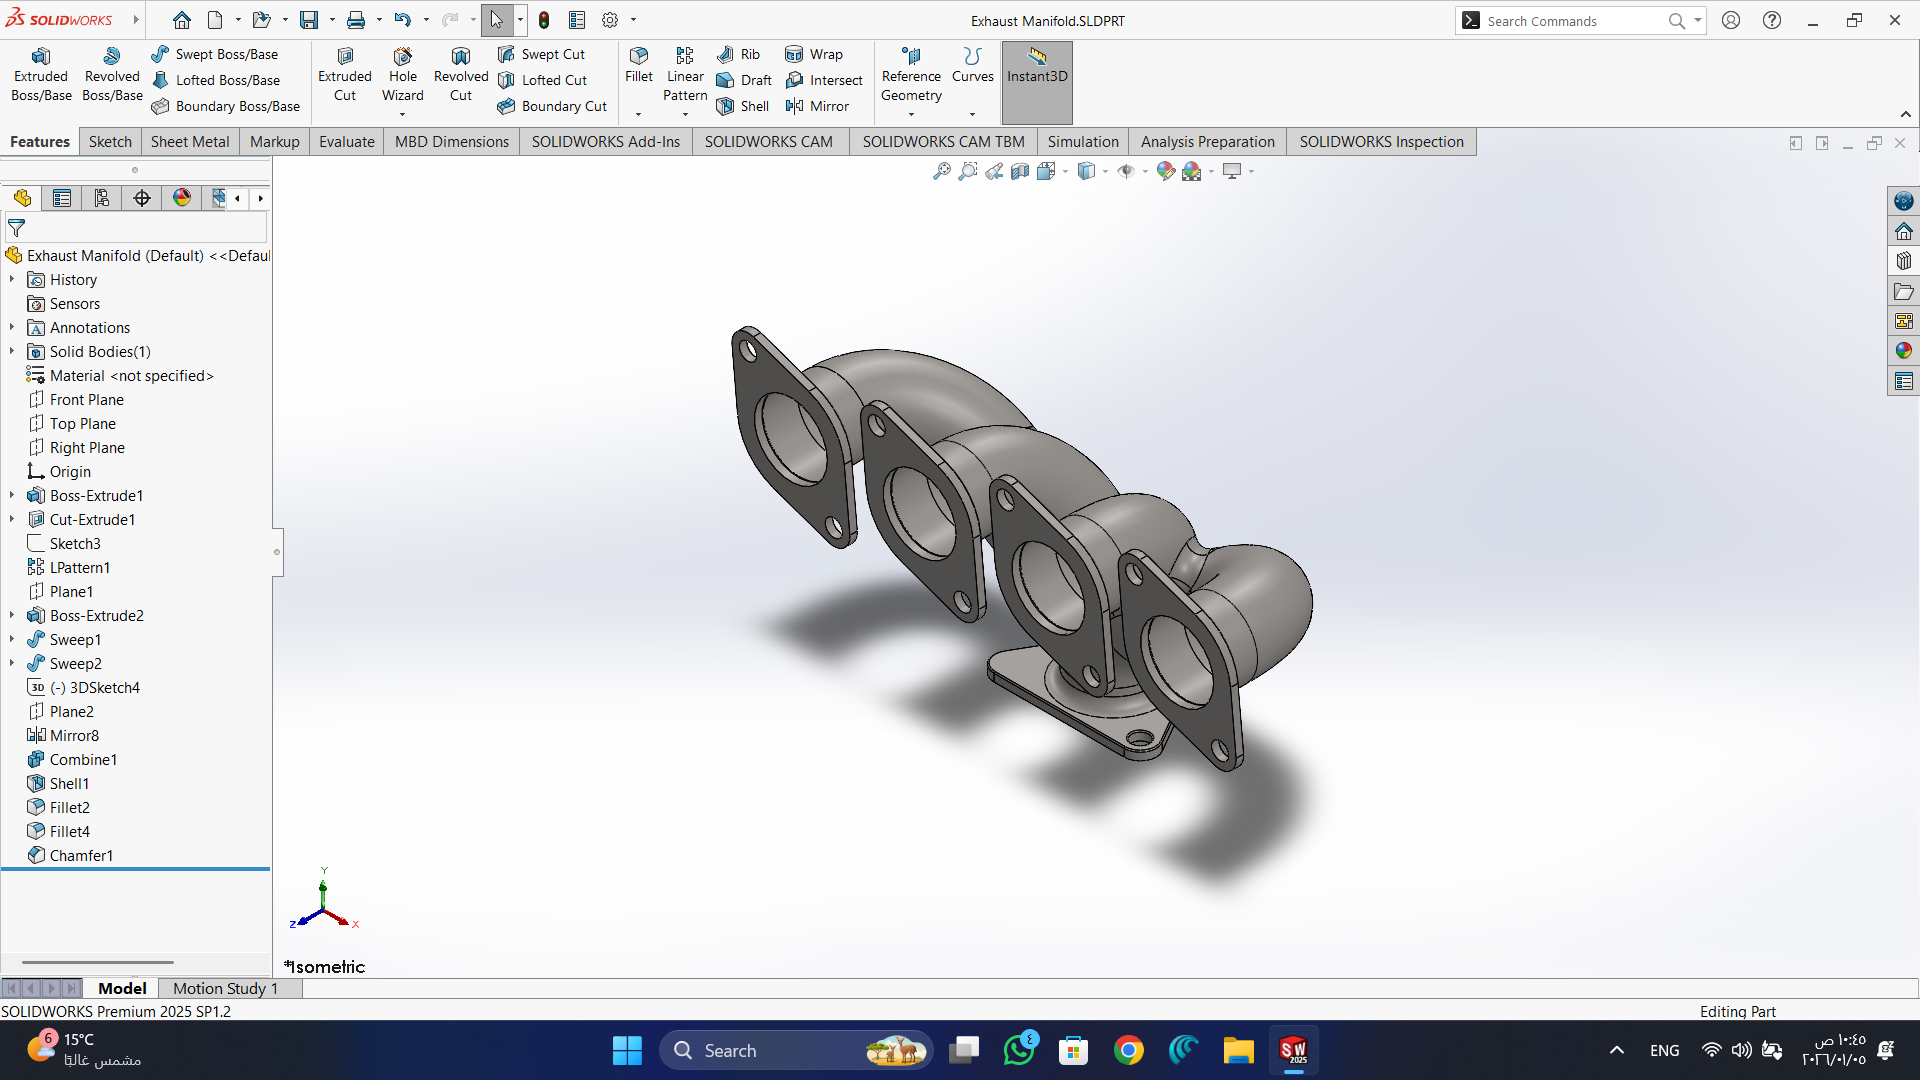Viewport: 1920px width, 1080px height.
Task: Open the ConfigurationManager tab icon
Action: (102, 198)
